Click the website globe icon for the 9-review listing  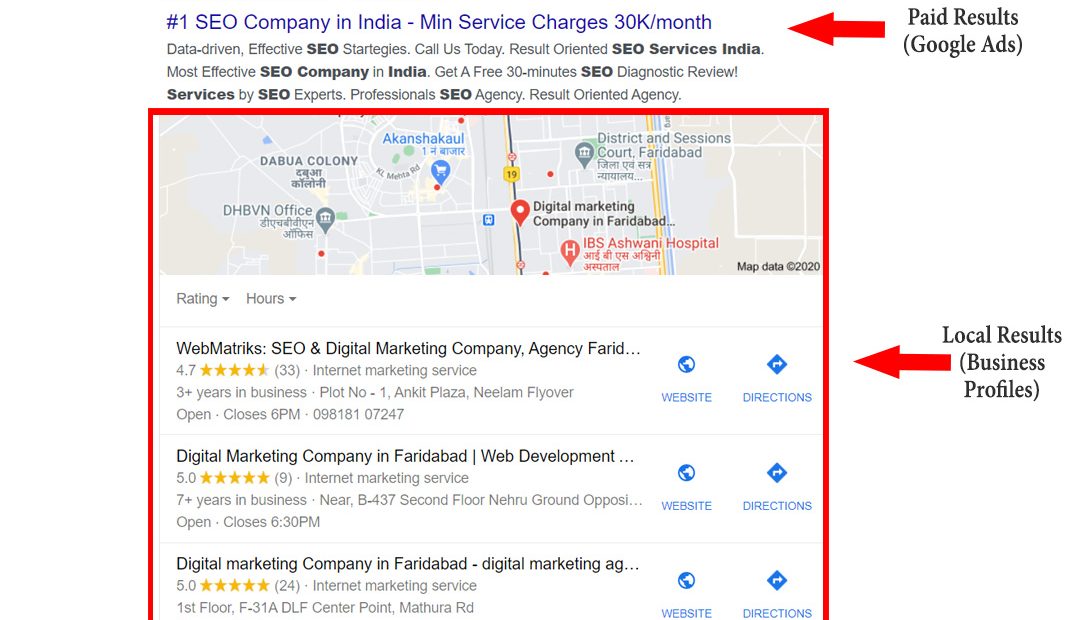tap(686, 473)
